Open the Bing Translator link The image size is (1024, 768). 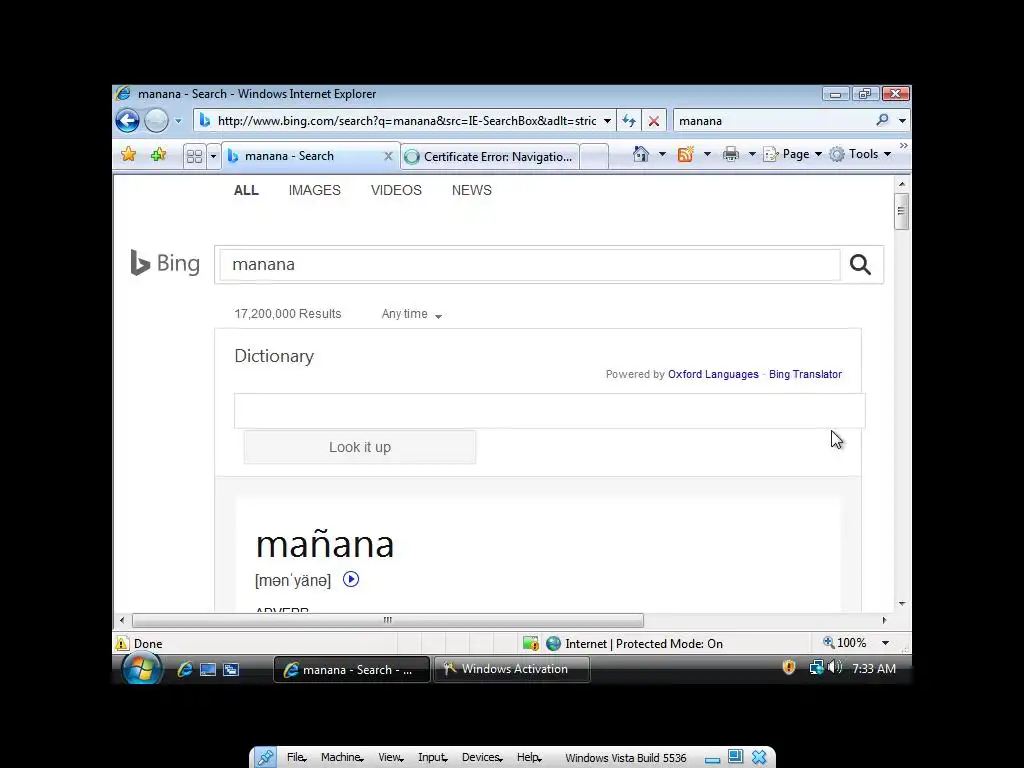click(x=805, y=374)
